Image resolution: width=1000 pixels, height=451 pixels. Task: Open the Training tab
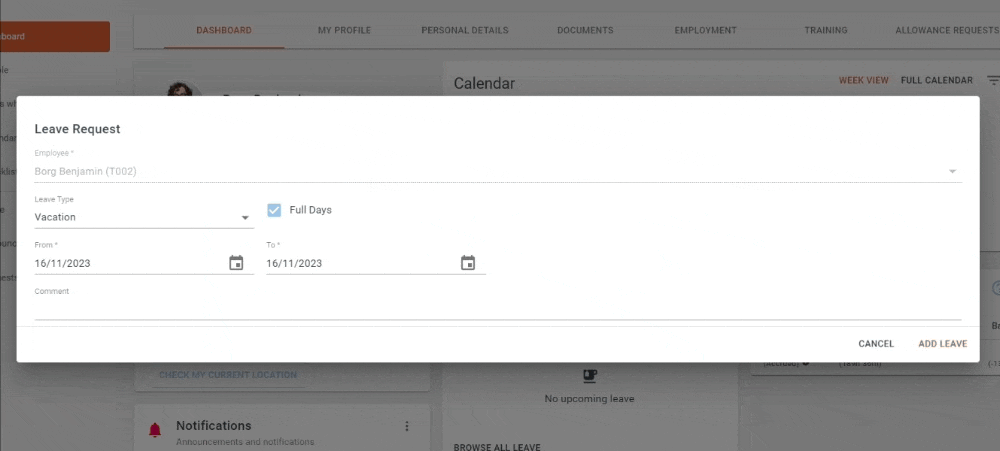[826, 30]
